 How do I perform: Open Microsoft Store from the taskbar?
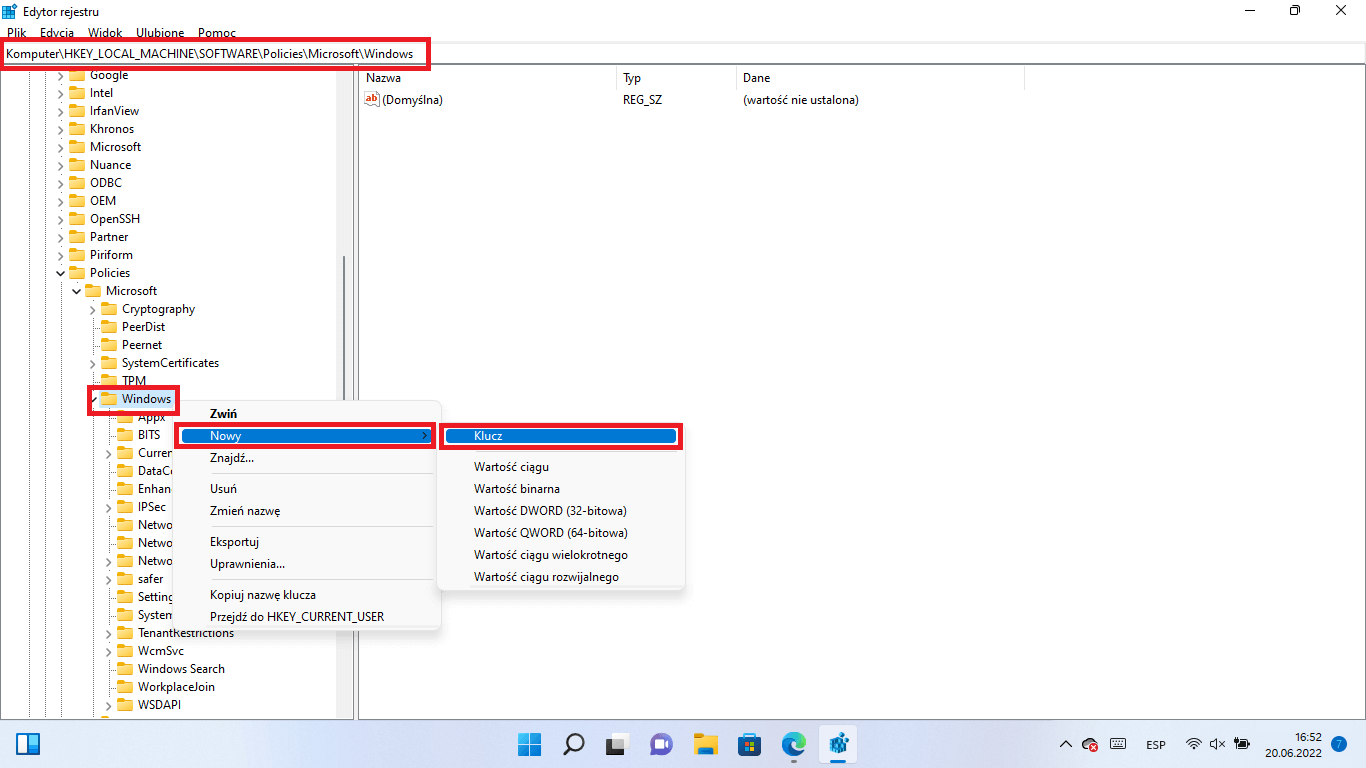(750, 744)
